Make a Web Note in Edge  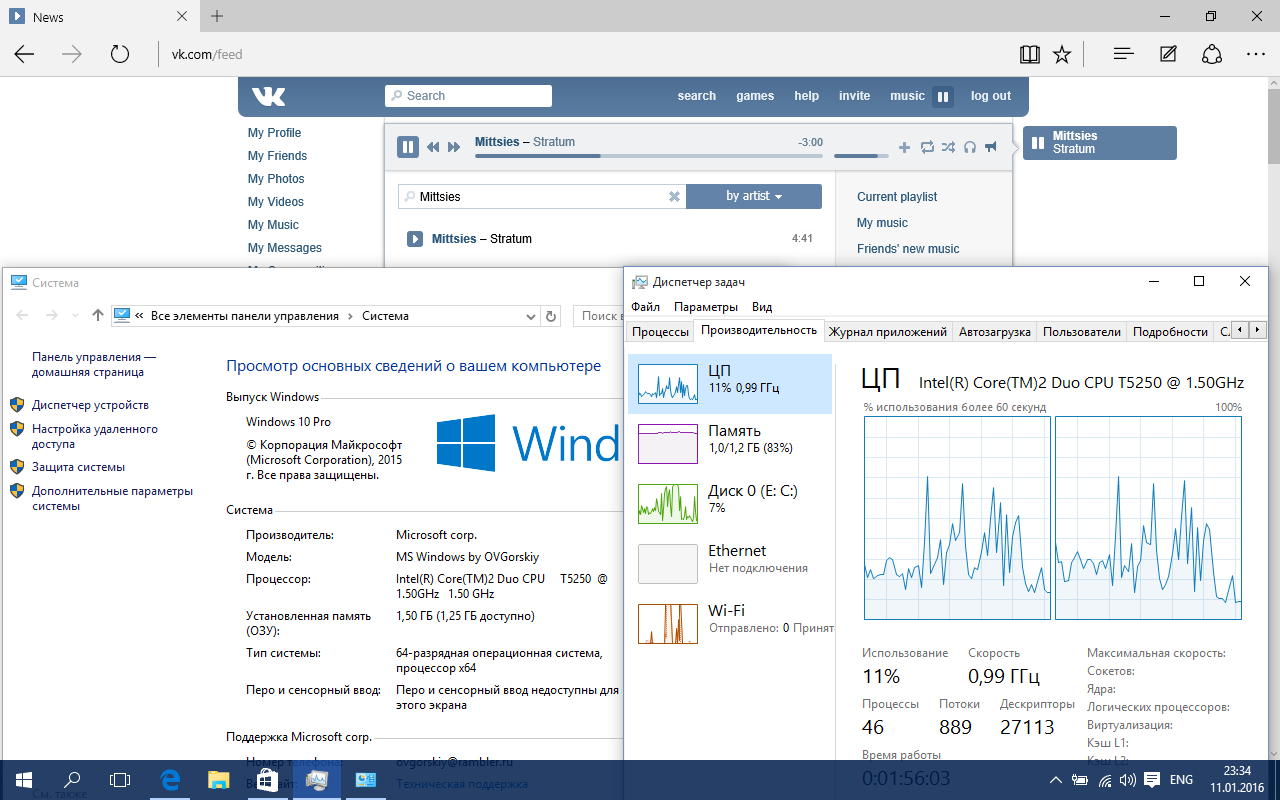(x=1167, y=54)
